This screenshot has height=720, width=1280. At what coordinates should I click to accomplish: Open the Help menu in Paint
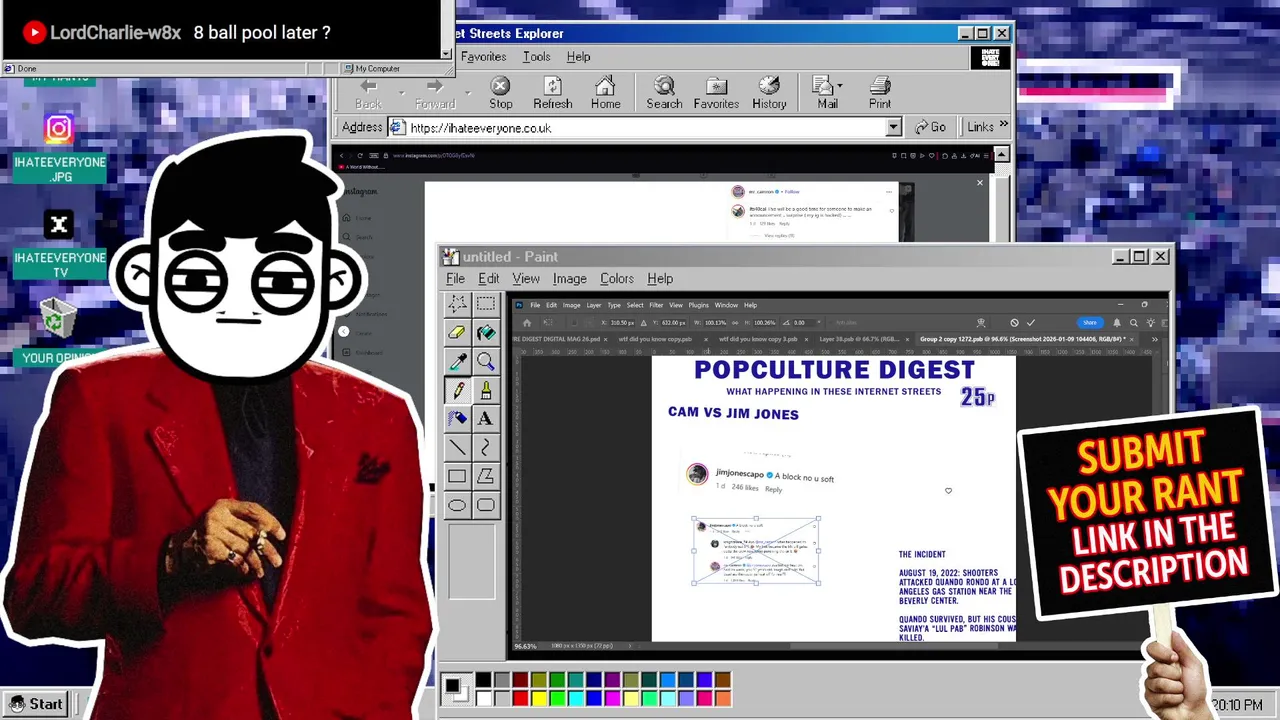(660, 279)
